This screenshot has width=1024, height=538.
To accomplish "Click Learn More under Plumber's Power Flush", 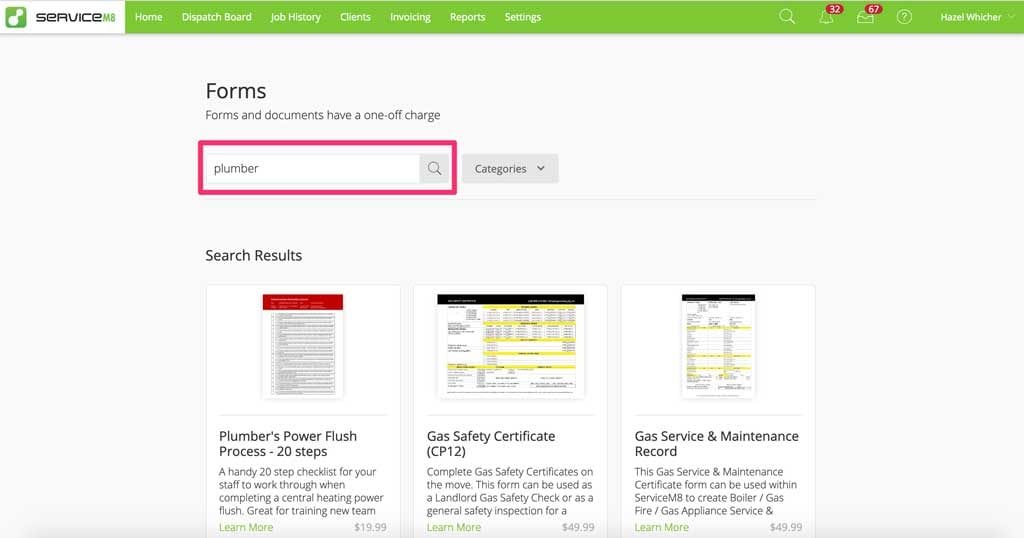I will [x=246, y=527].
